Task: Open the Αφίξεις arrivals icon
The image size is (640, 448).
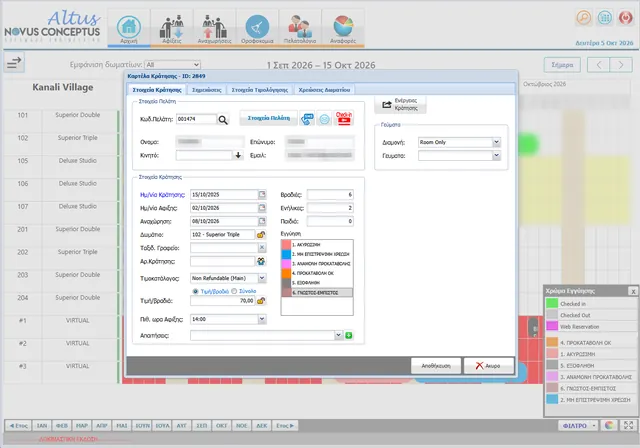Action: 172,27
